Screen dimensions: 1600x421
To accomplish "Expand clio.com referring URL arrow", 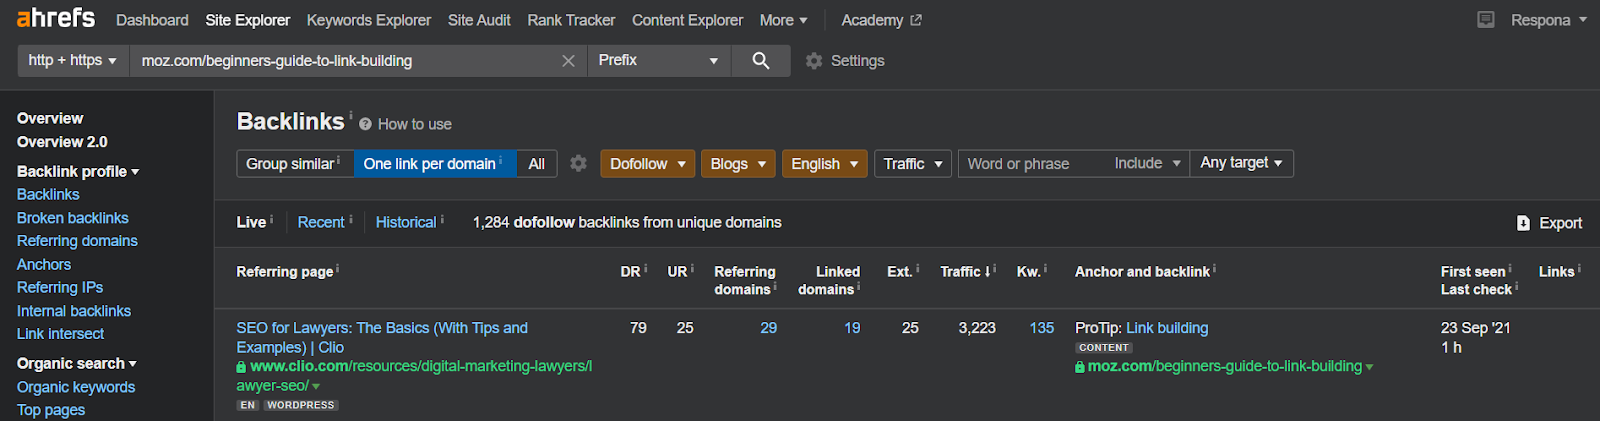I will coord(316,386).
